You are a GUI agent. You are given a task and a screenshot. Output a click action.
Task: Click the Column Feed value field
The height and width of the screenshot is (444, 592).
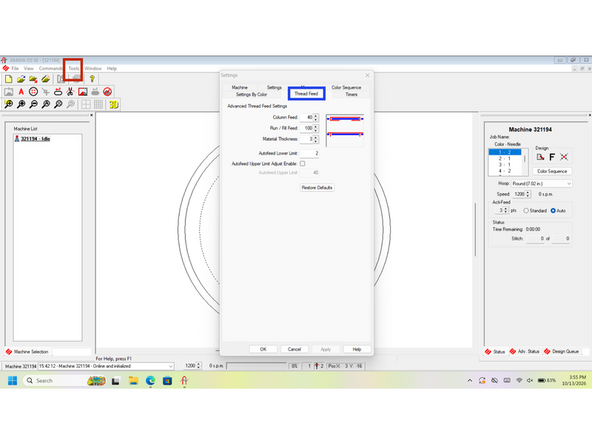(x=306, y=117)
